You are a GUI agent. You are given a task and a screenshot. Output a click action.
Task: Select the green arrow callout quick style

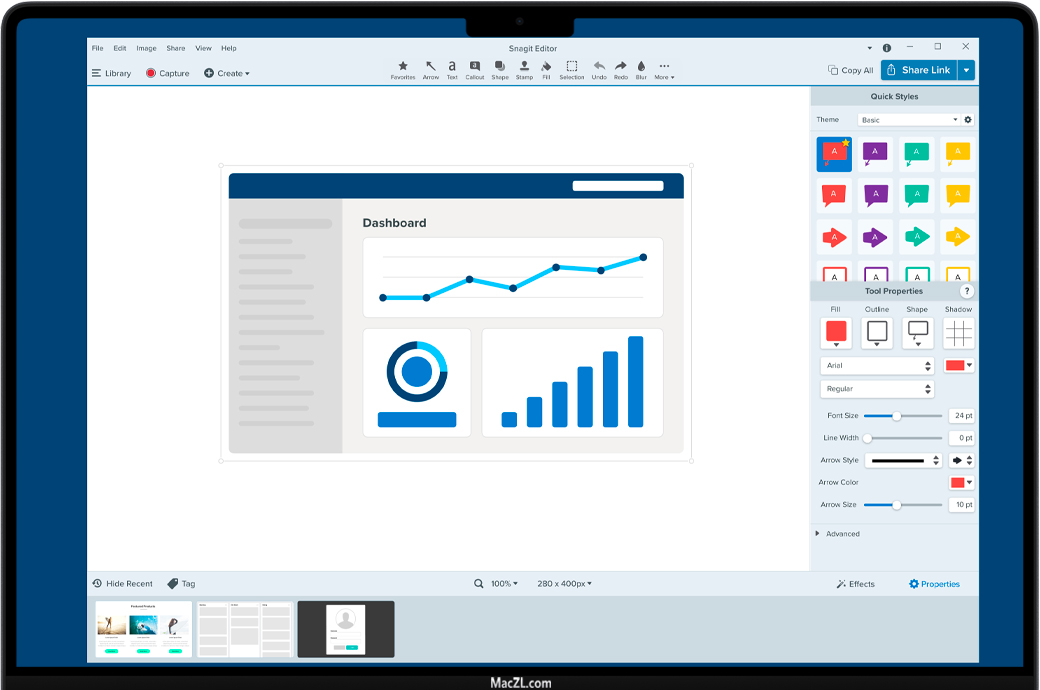[x=917, y=237]
